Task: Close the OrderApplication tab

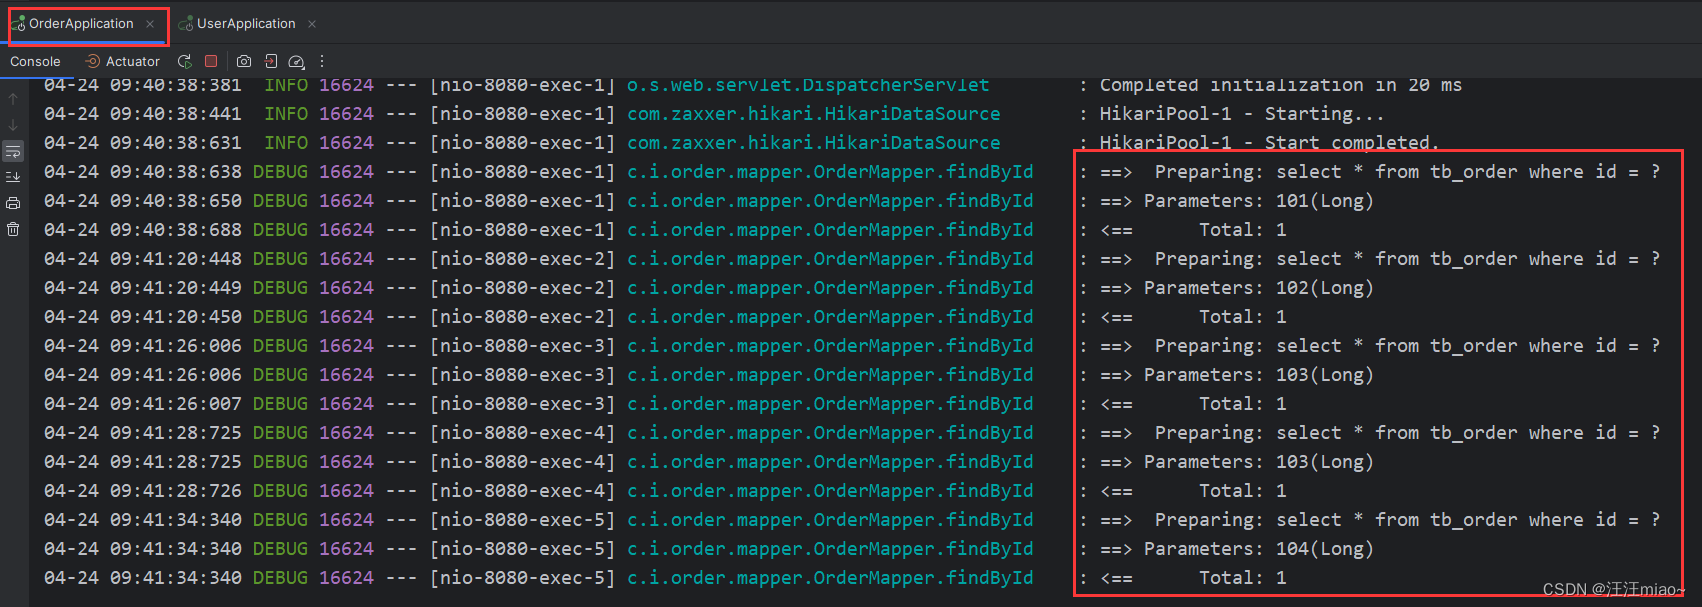Action: [x=150, y=24]
